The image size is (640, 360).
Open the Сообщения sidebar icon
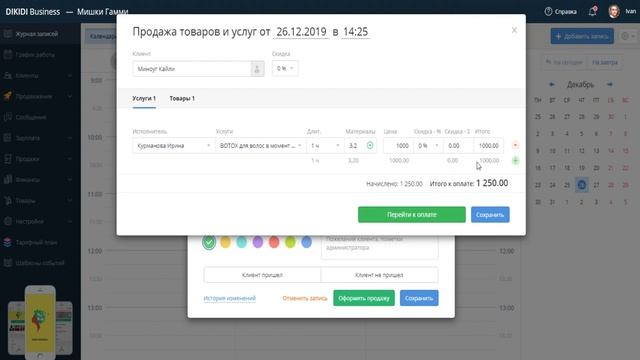(x=8, y=117)
